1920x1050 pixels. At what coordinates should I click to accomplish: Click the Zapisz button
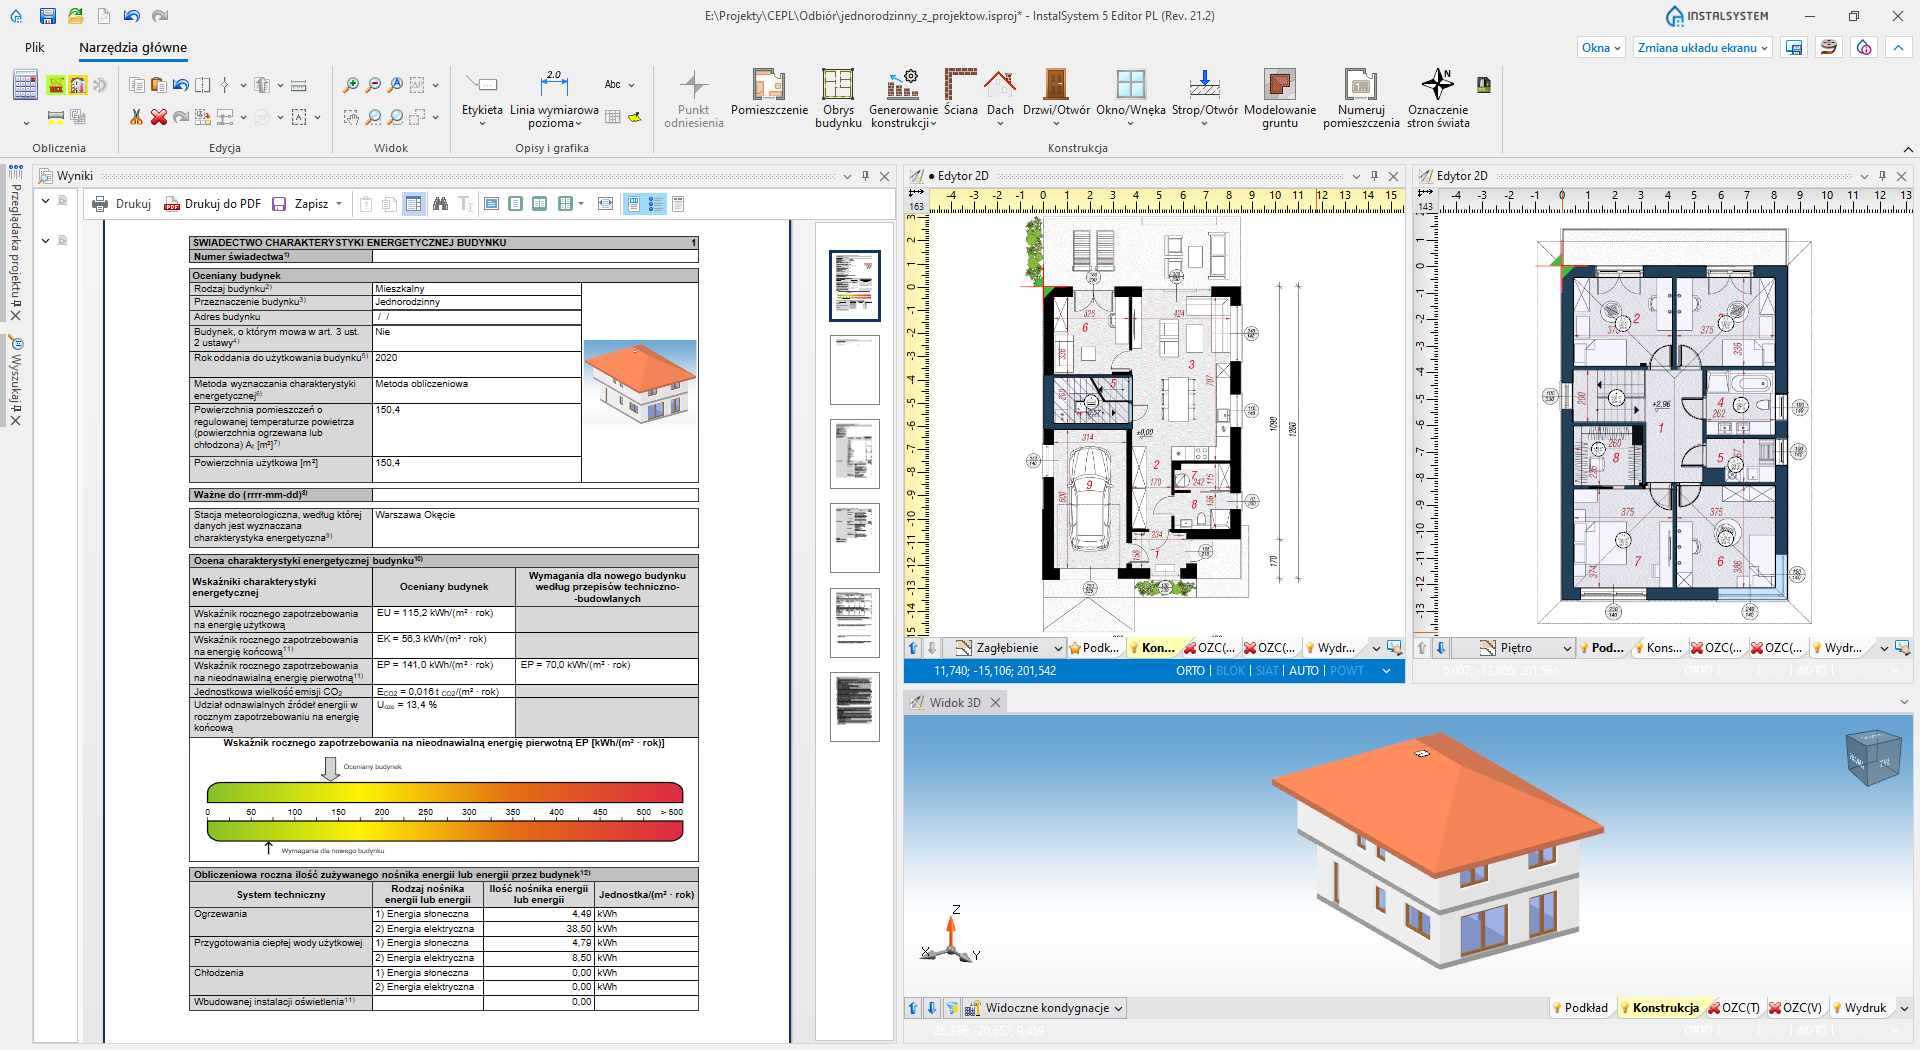point(300,204)
